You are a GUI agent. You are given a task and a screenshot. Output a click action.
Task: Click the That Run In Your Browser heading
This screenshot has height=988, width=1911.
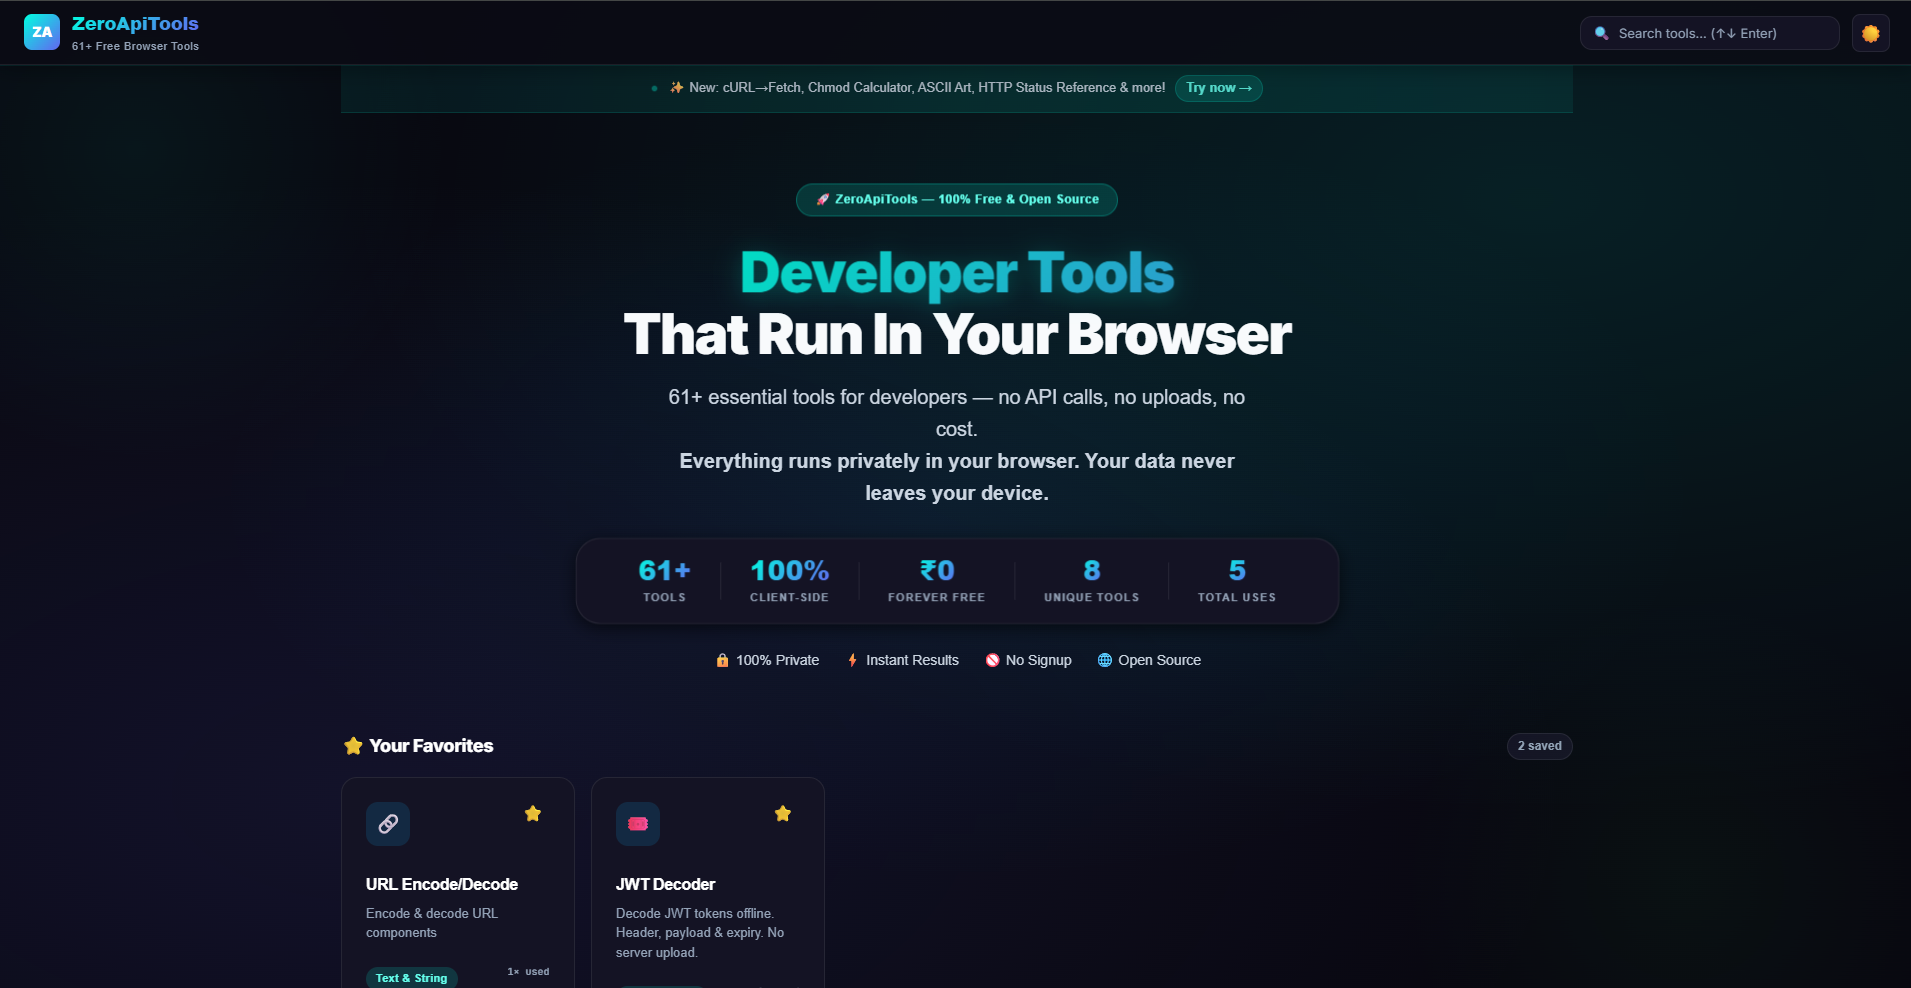tap(957, 334)
